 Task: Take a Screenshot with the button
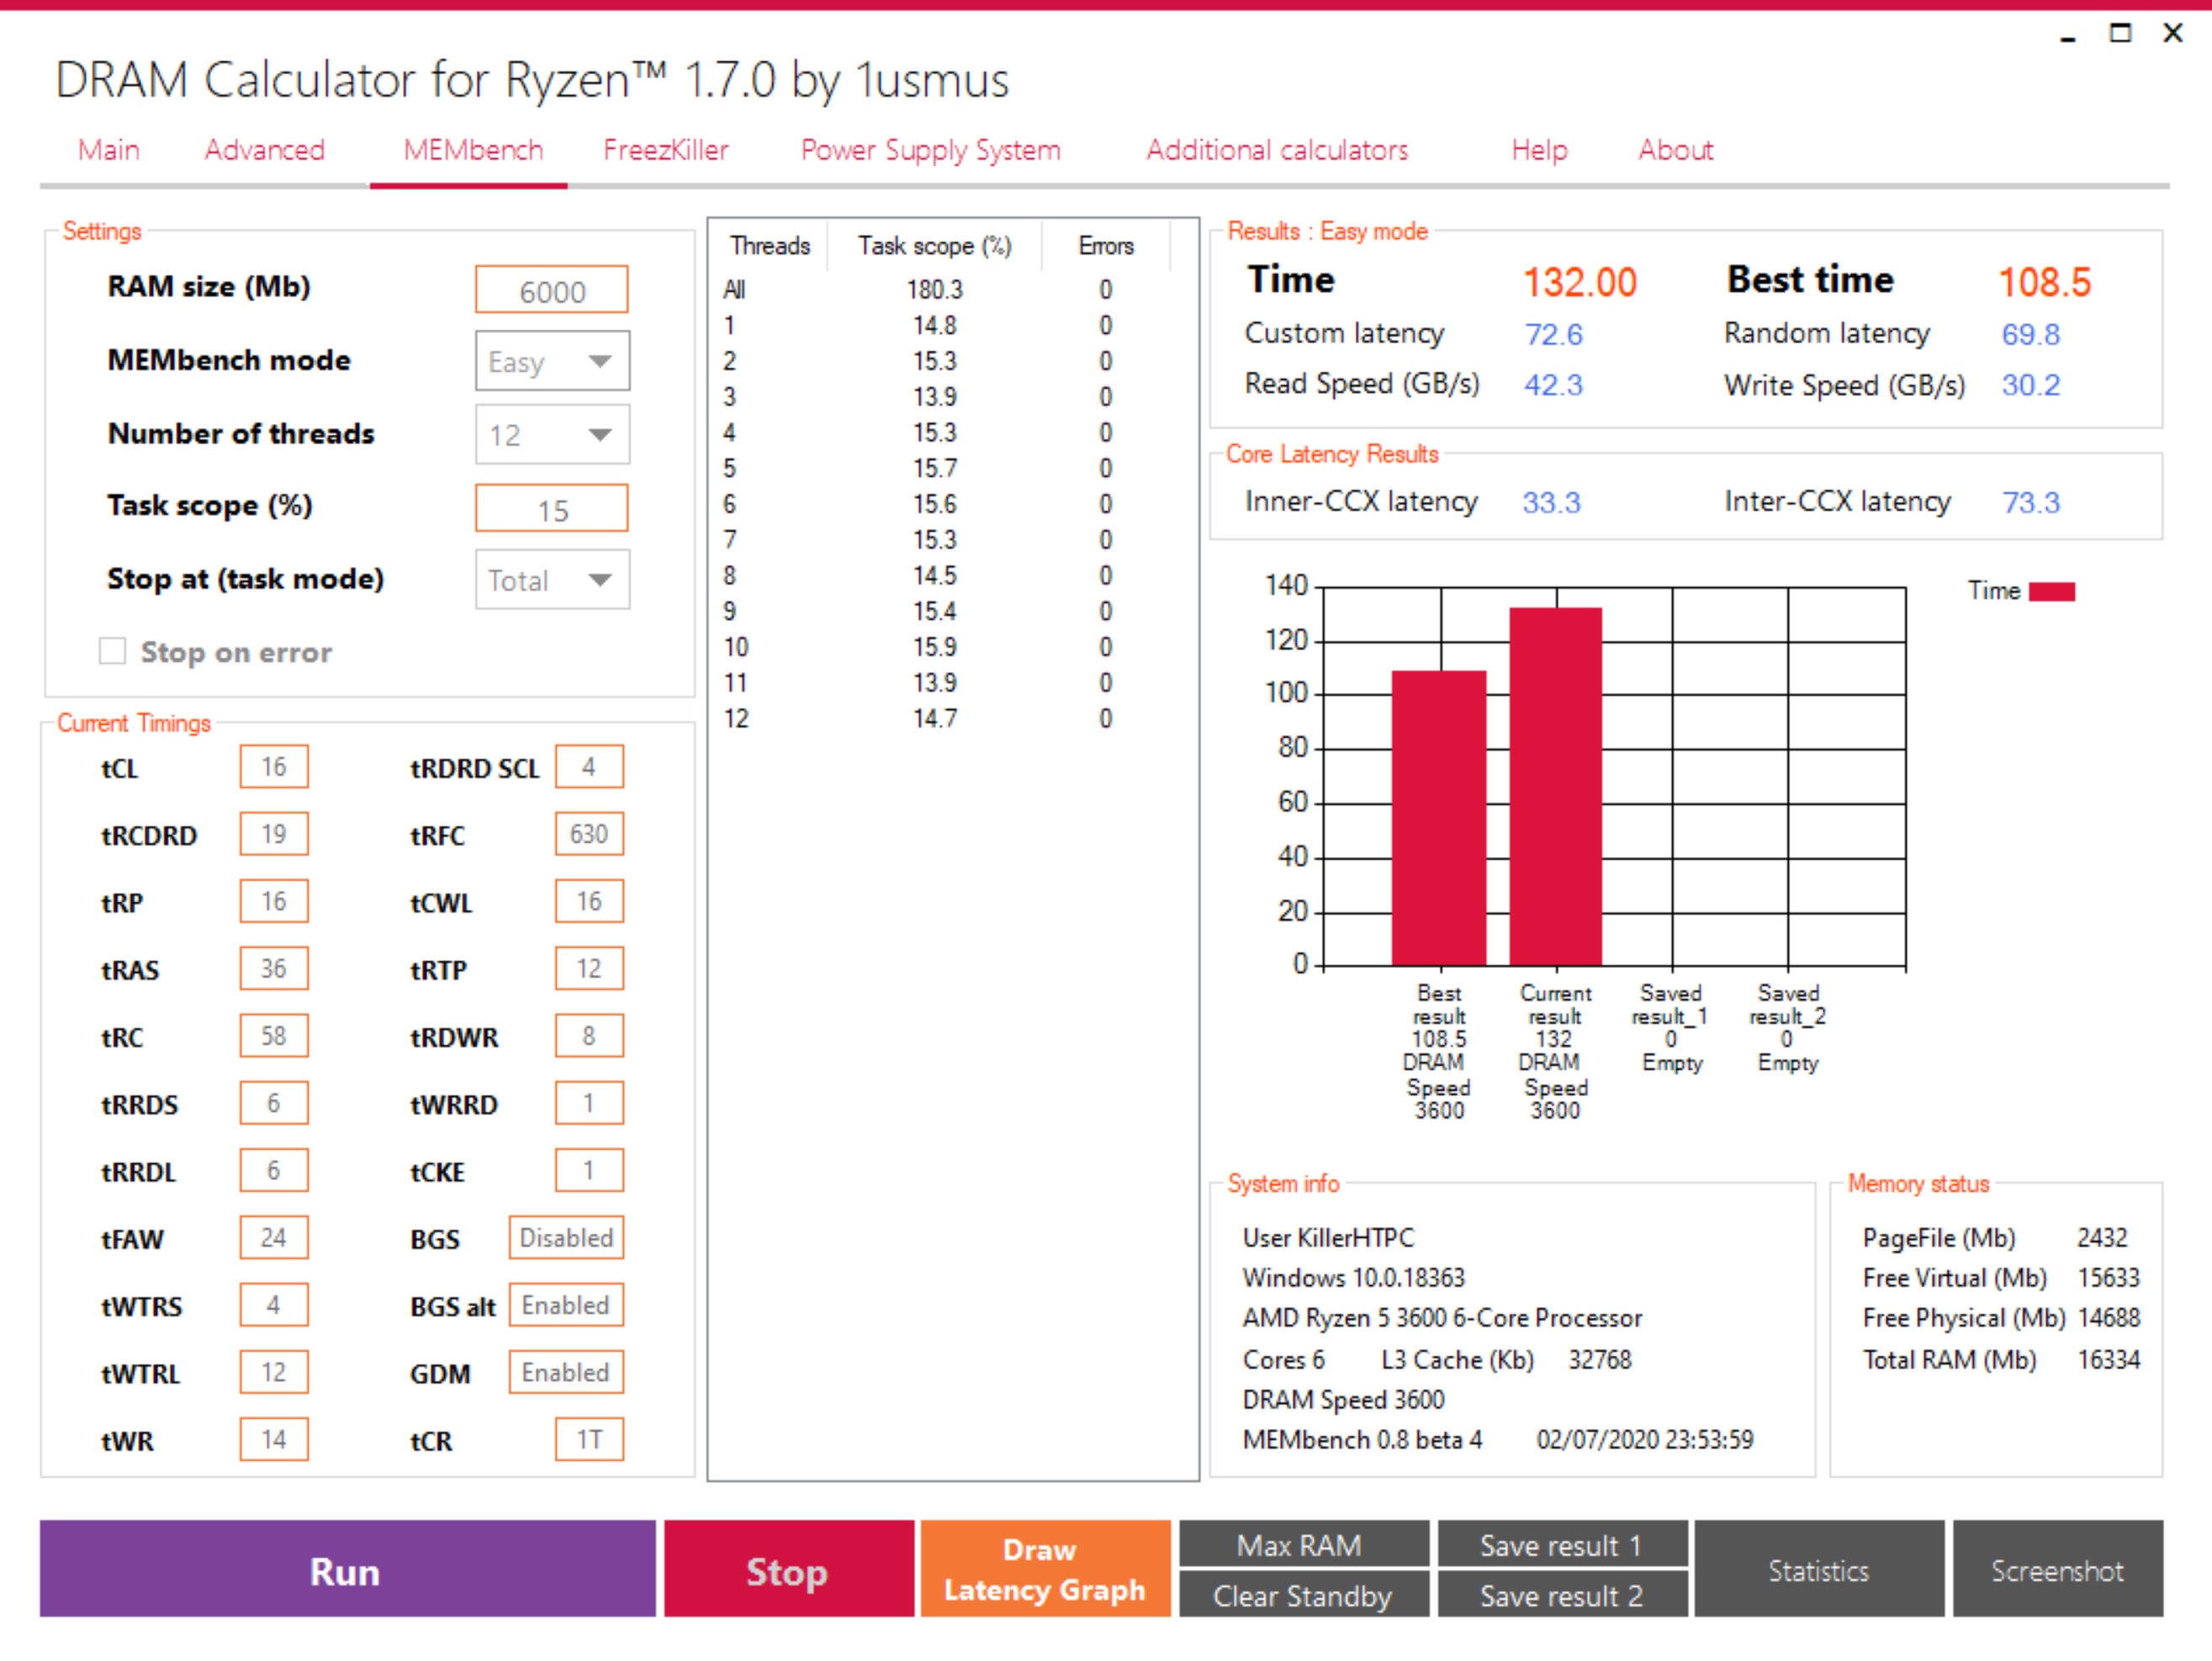(x=2056, y=1570)
